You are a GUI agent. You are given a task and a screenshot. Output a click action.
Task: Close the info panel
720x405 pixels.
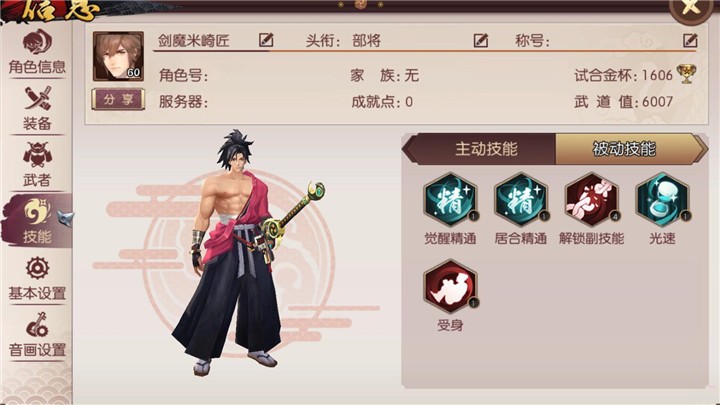690,8
